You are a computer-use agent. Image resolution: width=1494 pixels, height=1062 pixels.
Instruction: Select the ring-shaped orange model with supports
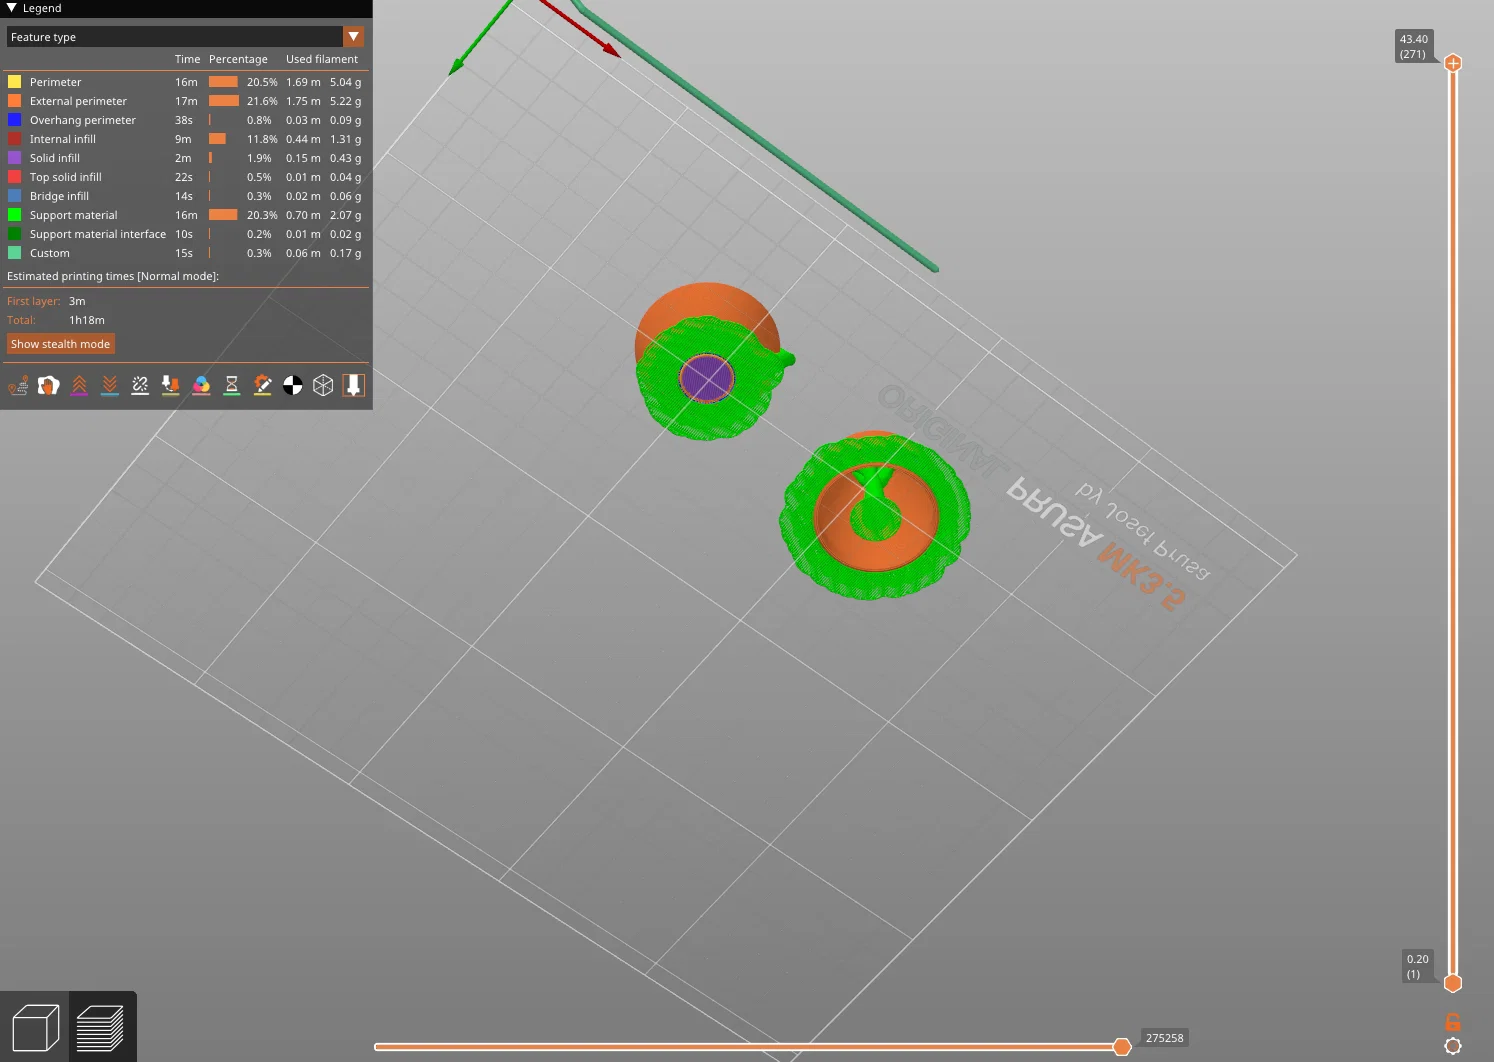click(876, 515)
